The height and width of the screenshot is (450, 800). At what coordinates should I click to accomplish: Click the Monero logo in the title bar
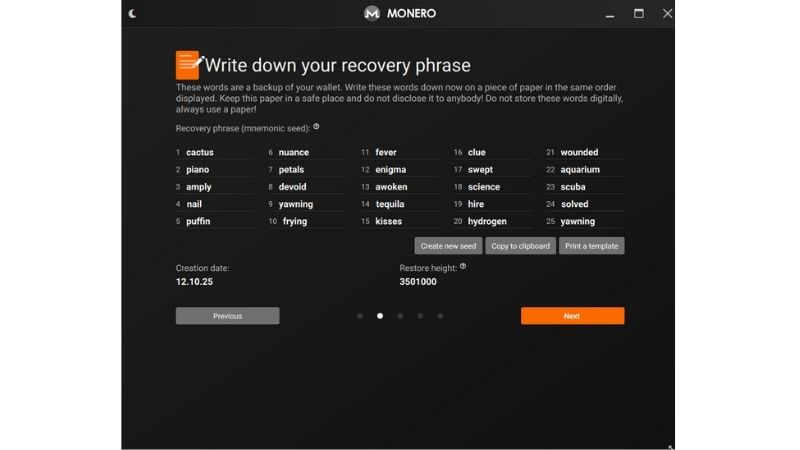coord(372,13)
